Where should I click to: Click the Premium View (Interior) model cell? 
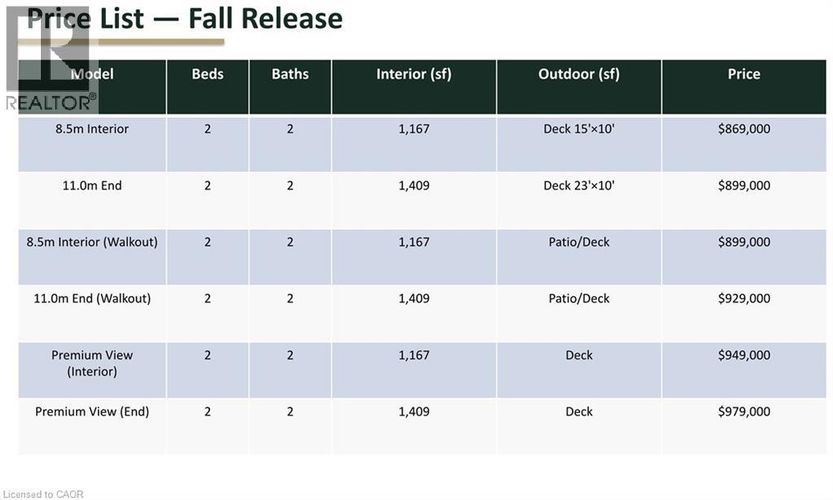pos(92,363)
